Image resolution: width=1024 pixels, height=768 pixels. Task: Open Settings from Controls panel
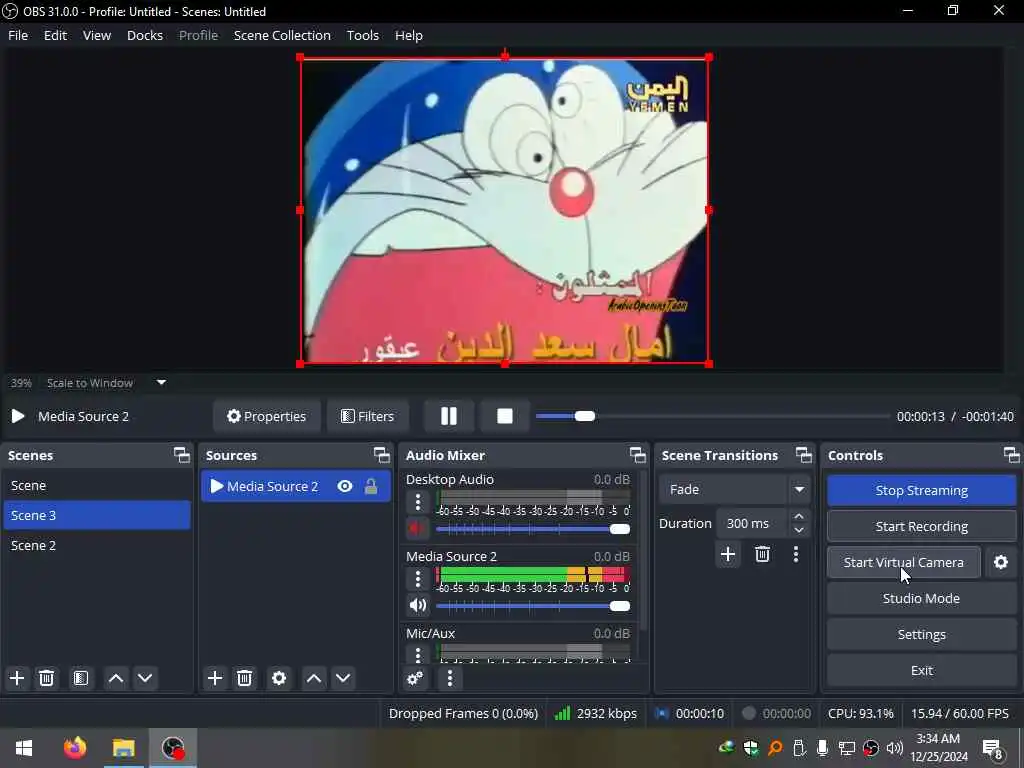(921, 634)
